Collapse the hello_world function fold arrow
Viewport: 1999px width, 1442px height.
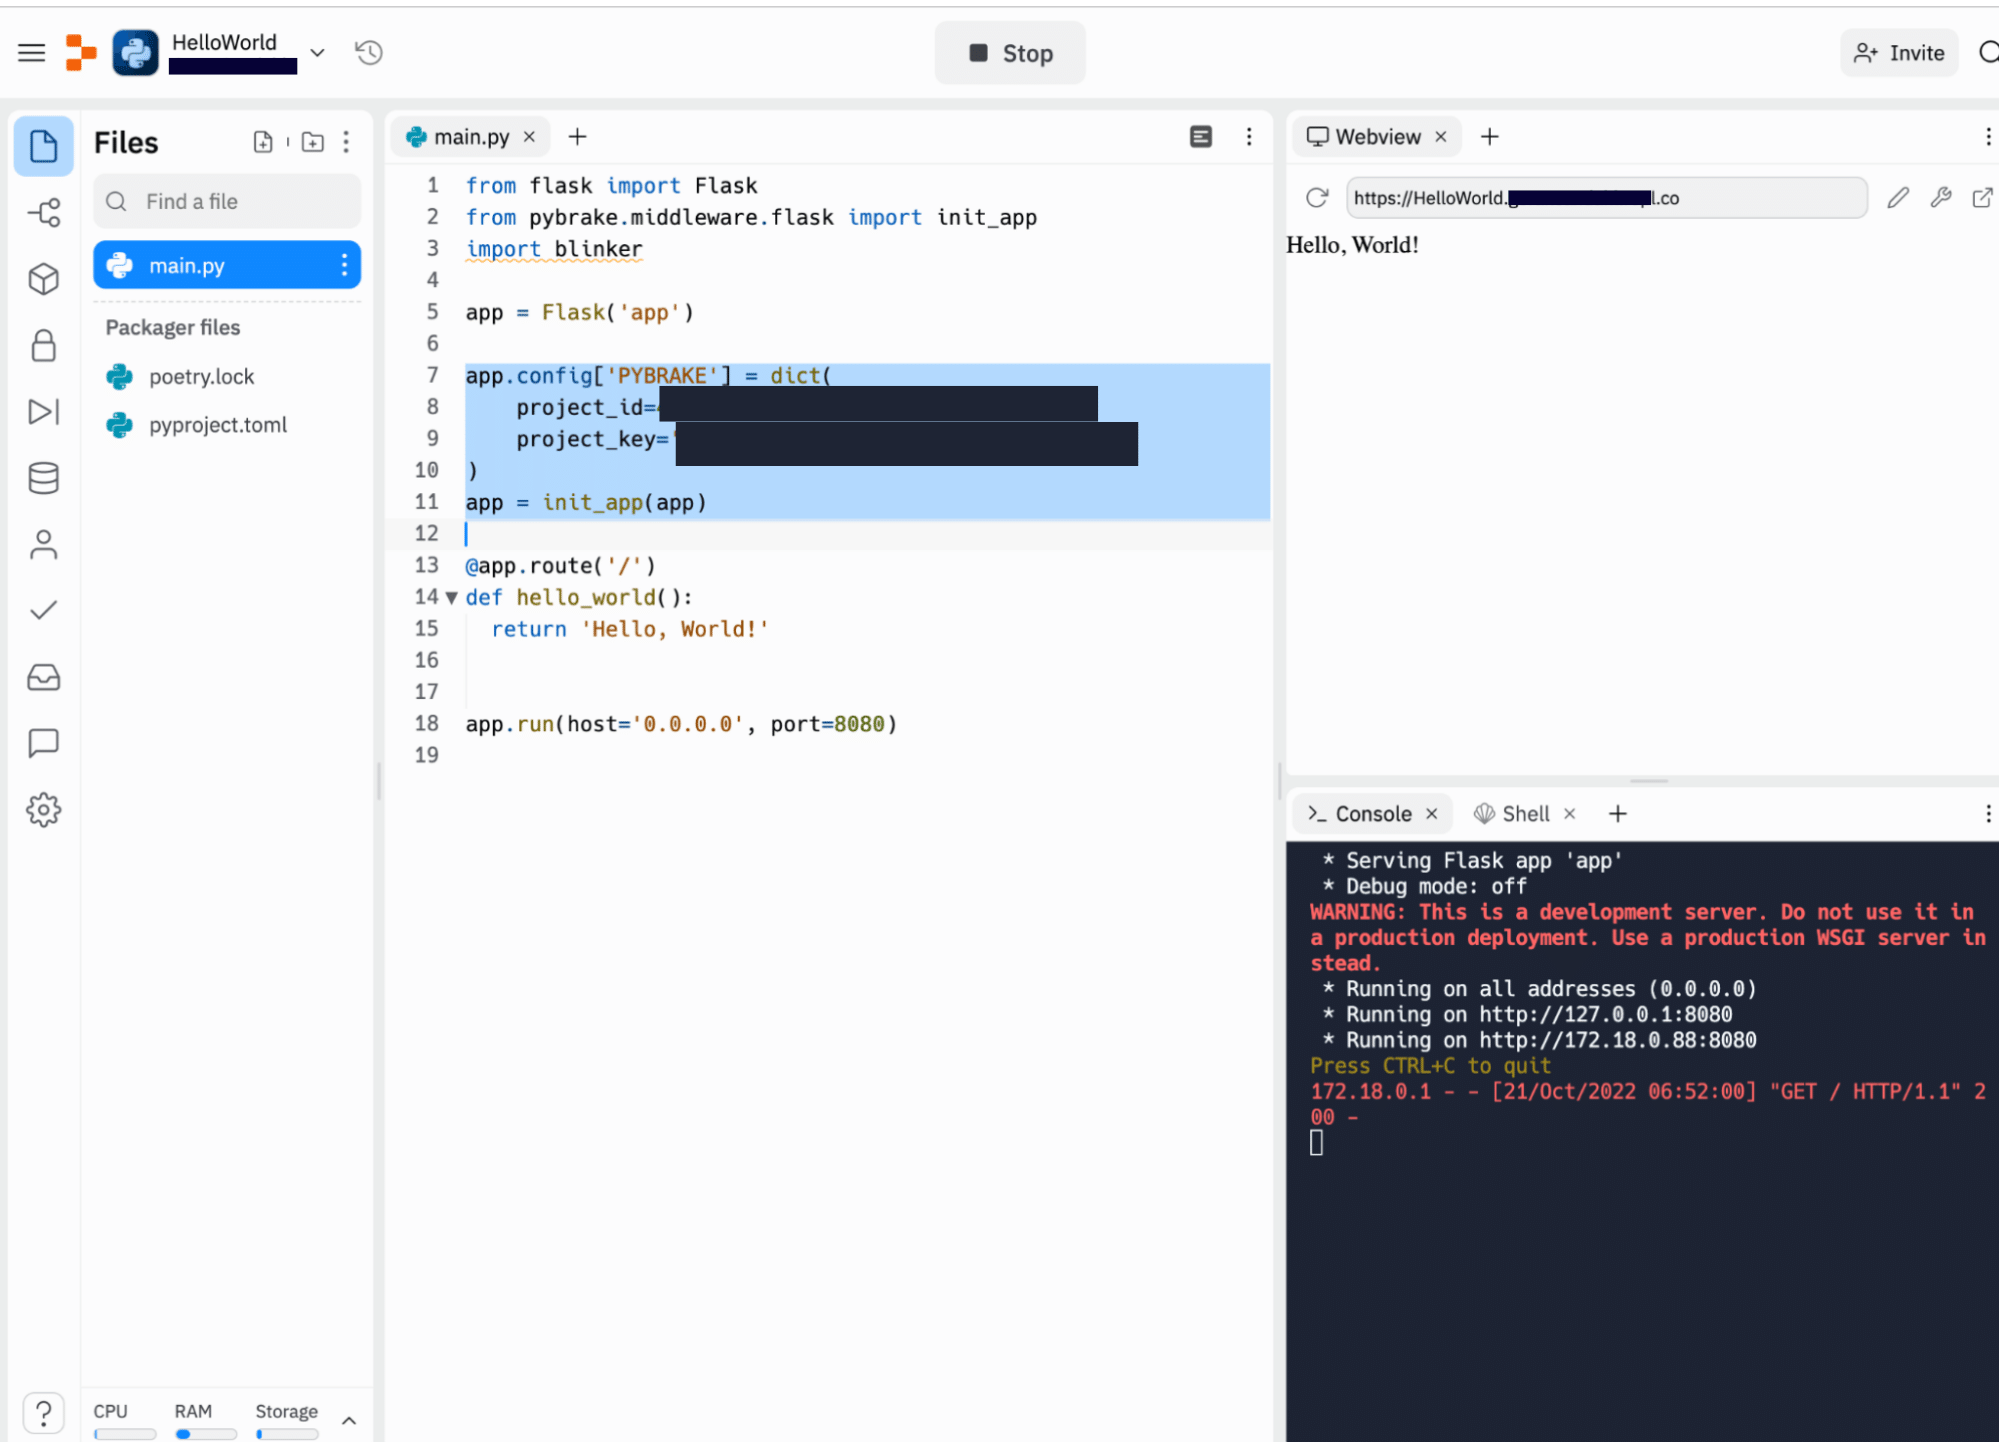click(452, 598)
